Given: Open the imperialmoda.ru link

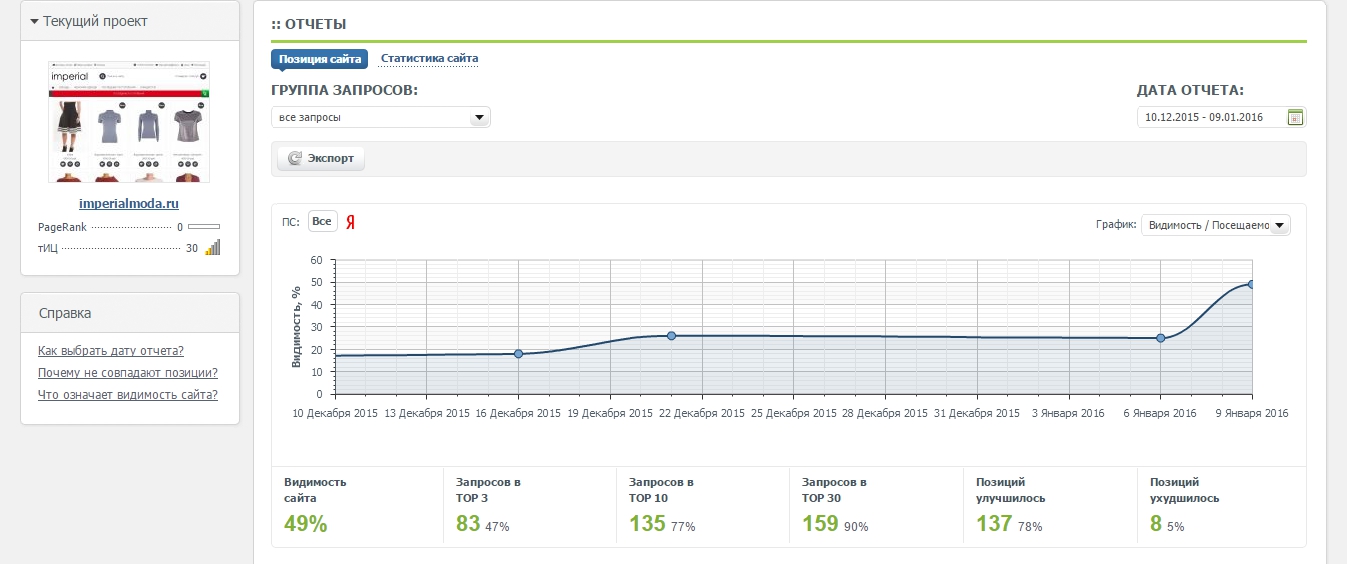Looking at the screenshot, I should pos(128,204).
